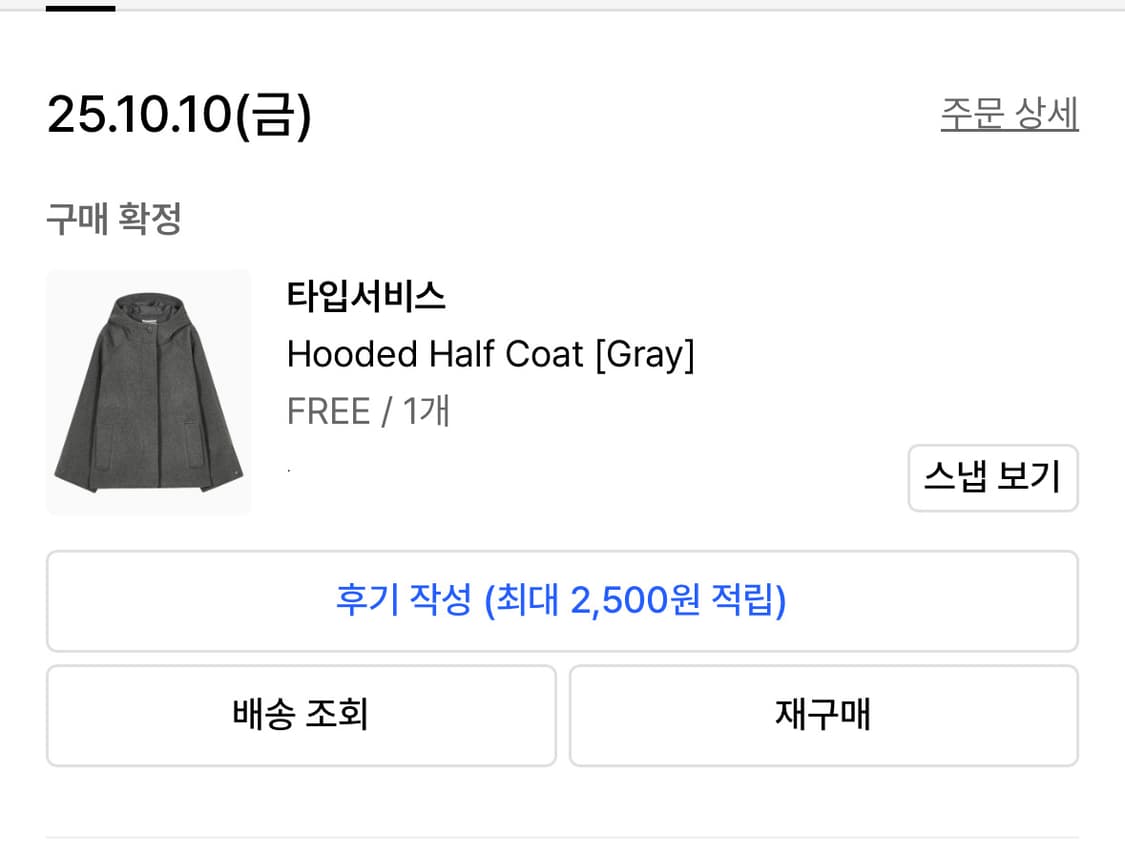
Task: Click the FREE / 1개 option text
Action: tap(368, 411)
